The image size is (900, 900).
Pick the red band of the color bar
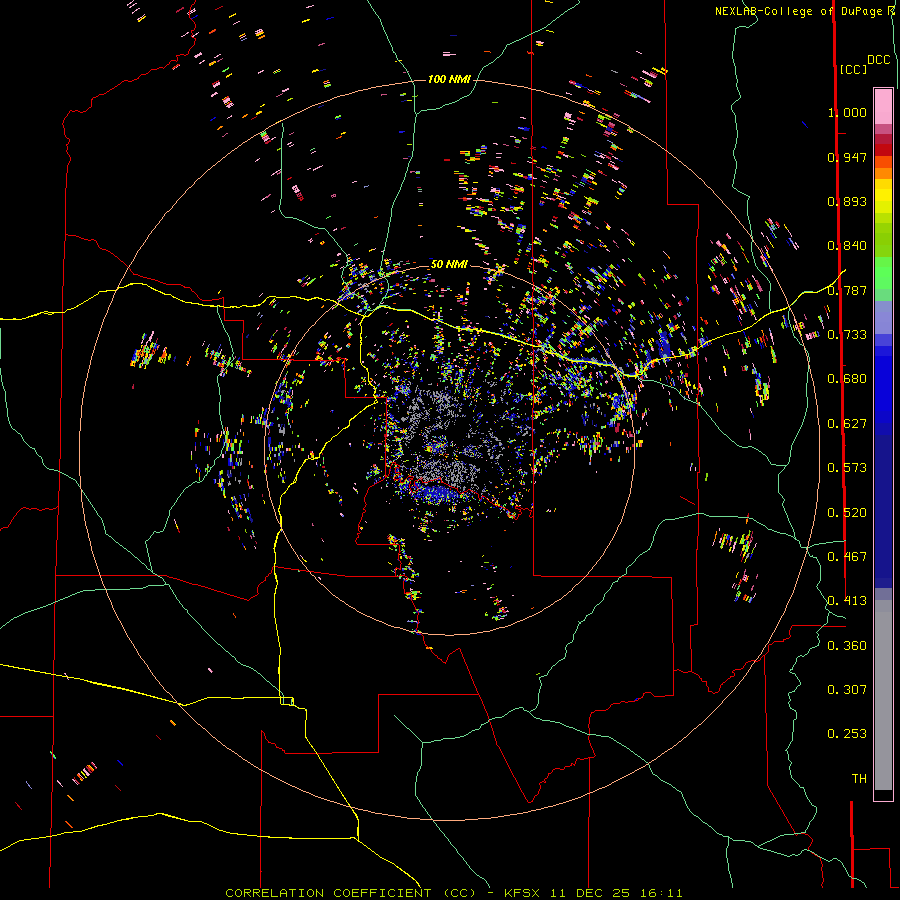coord(883,150)
